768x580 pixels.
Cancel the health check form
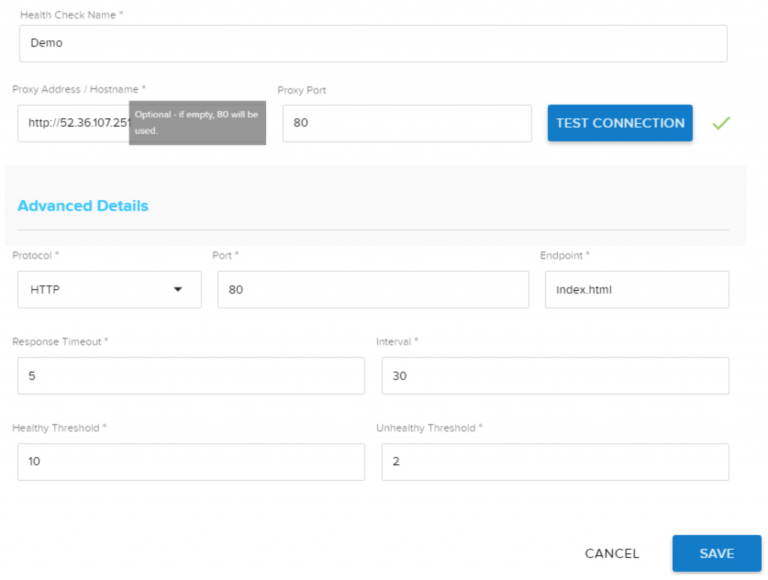tap(611, 553)
